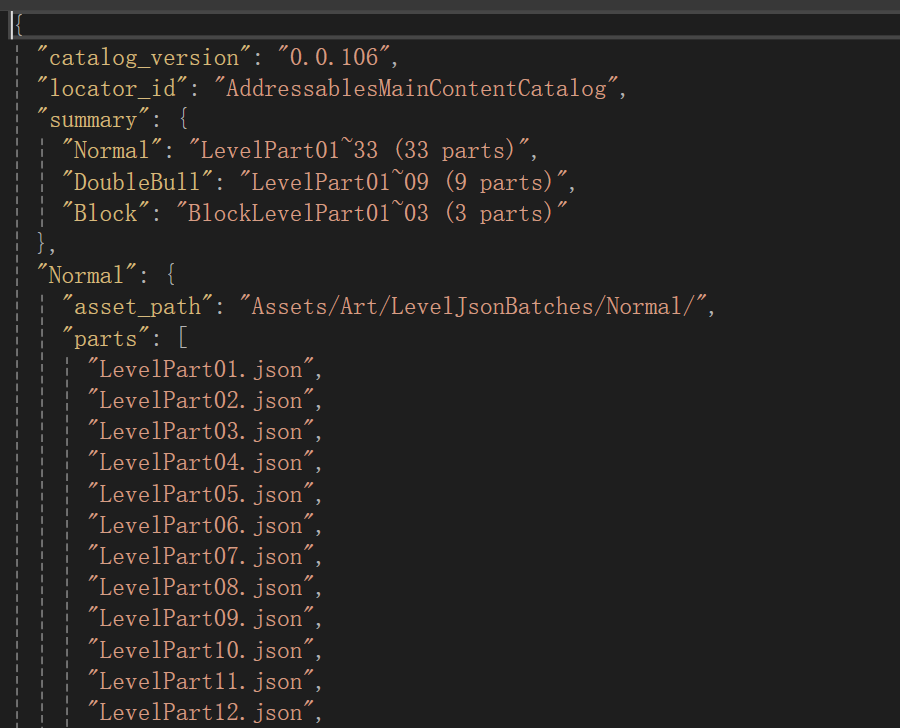Click the "parts" array key

point(106,338)
